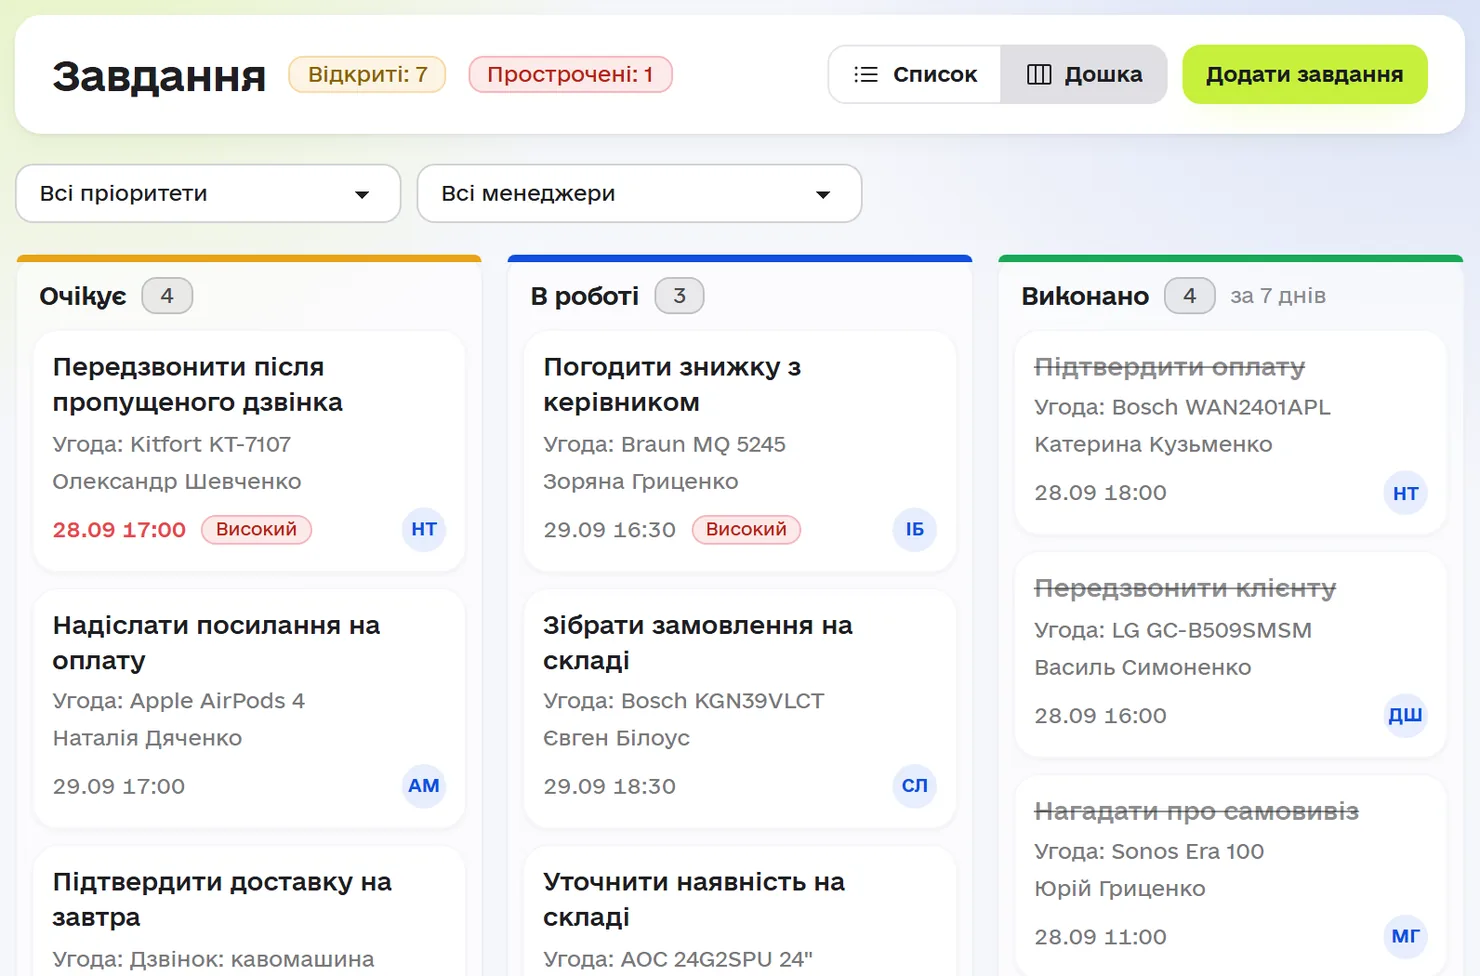
Task: Click the АМ avatar on Apple AirPods 4 card
Action: [424, 786]
